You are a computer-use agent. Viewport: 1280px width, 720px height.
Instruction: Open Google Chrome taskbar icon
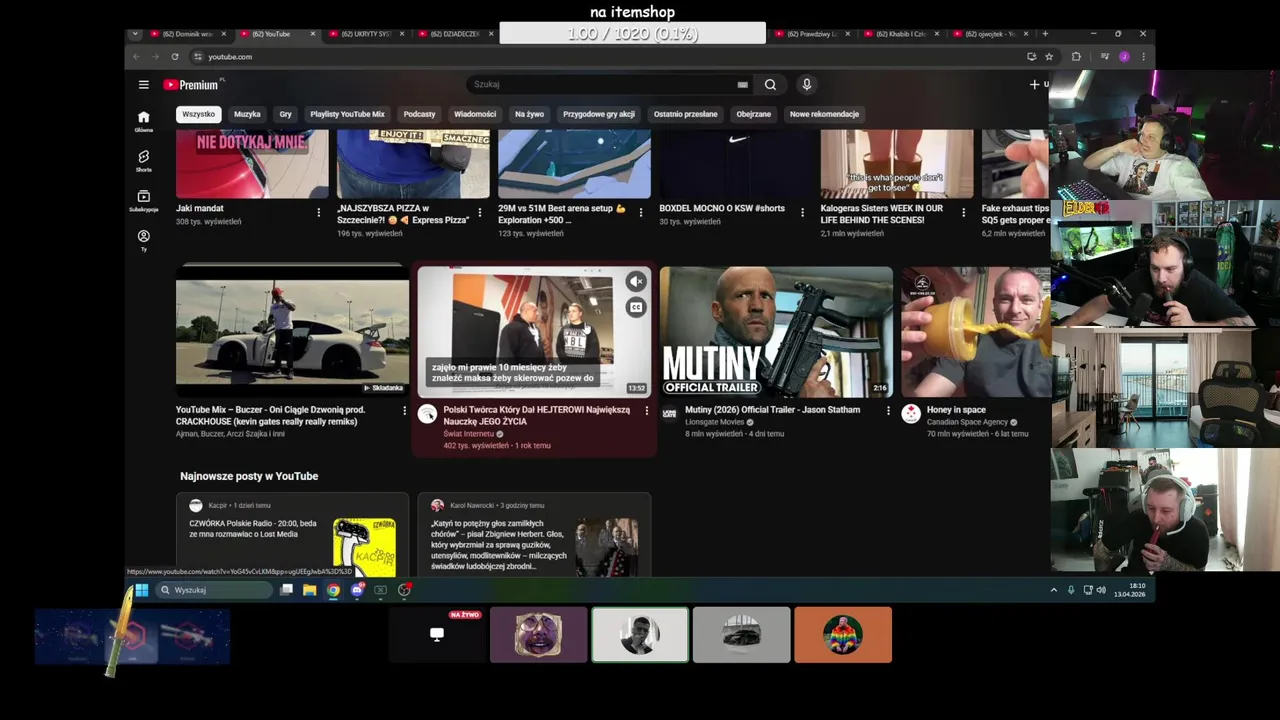click(x=333, y=590)
